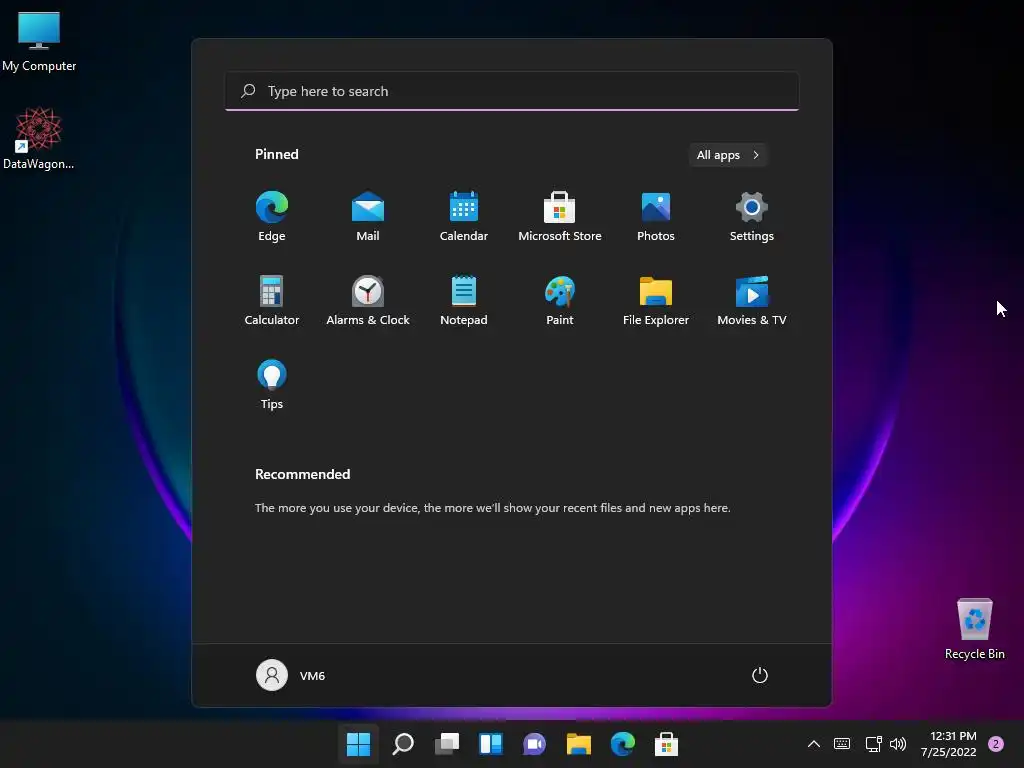Image resolution: width=1024 pixels, height=768 pixels.
Task: Launch the Photos app
Action: tap(656, 217)
